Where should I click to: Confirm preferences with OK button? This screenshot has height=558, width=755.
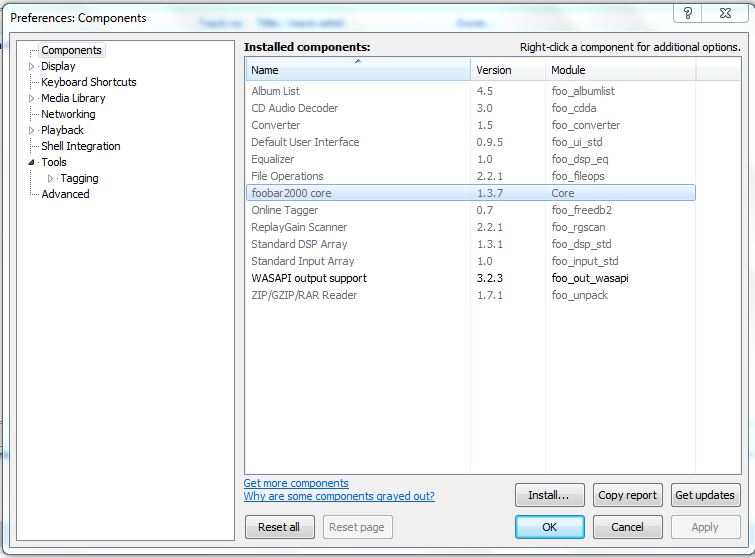549,527
